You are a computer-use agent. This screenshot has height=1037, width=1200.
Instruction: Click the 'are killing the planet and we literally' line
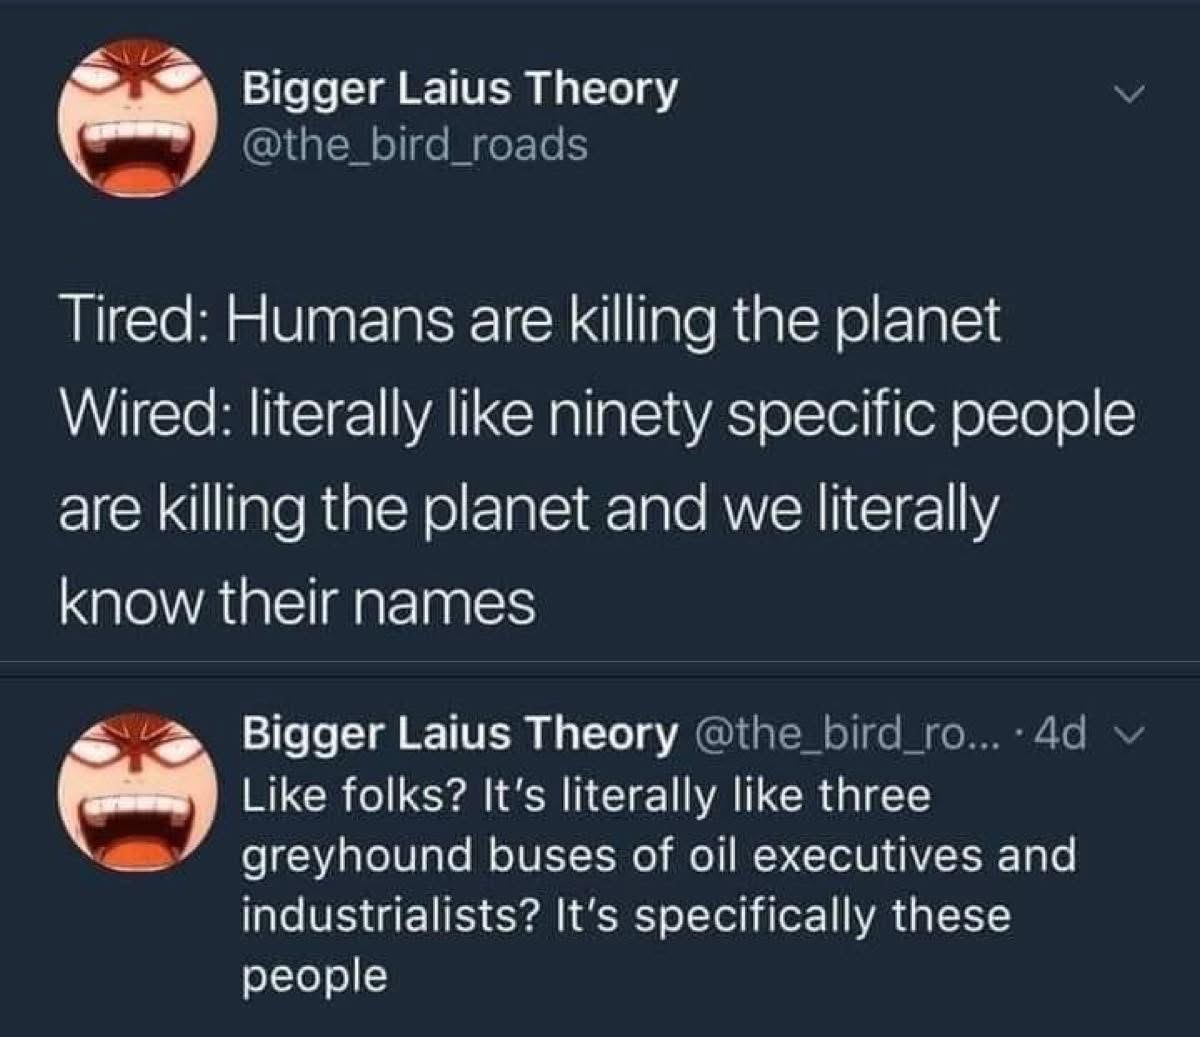coord(529,510)
